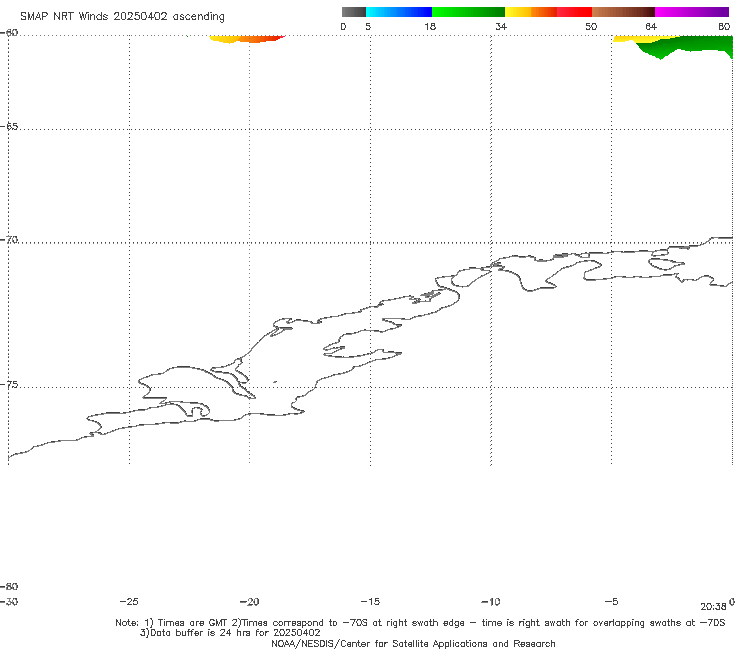Click the yellow-orange wind patch near -20 longitude

(x=246, y=39)
